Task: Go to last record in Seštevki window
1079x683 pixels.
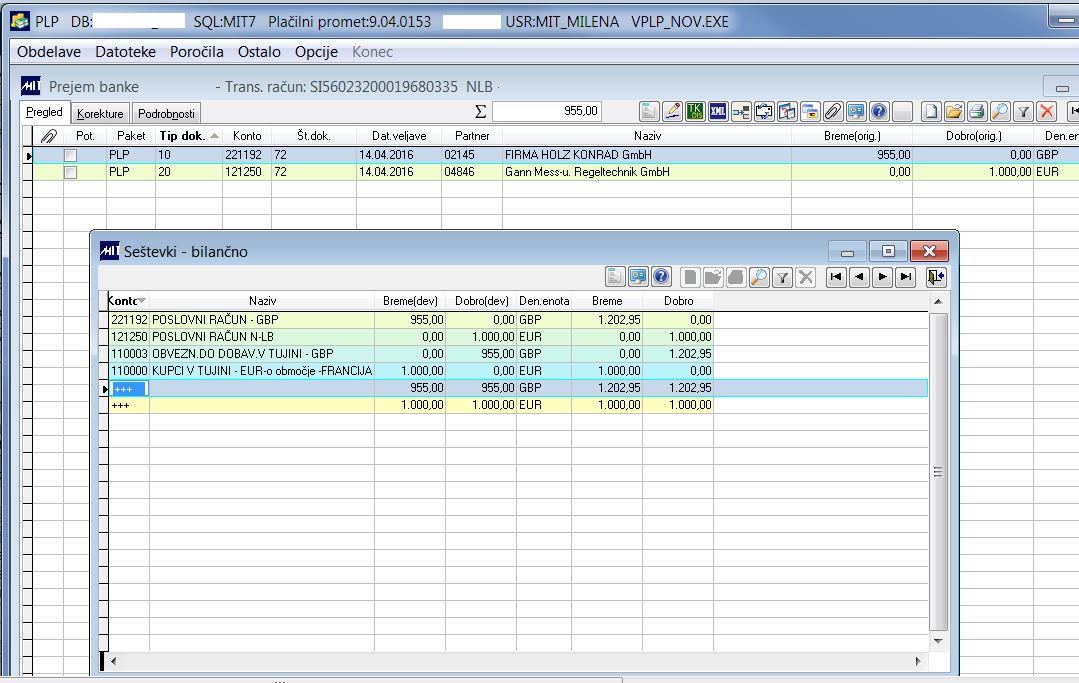Action: (906, 277)
